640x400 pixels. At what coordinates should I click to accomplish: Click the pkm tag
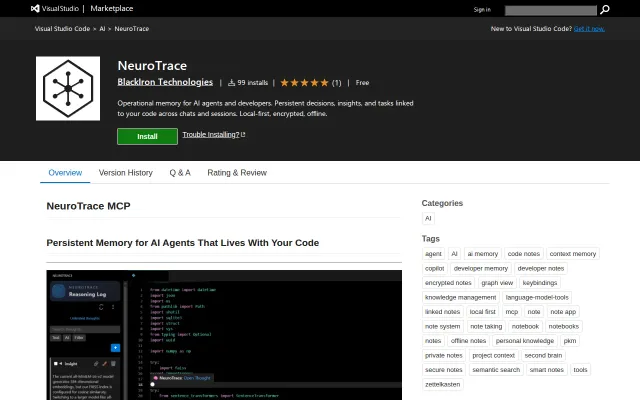(570, 341)
